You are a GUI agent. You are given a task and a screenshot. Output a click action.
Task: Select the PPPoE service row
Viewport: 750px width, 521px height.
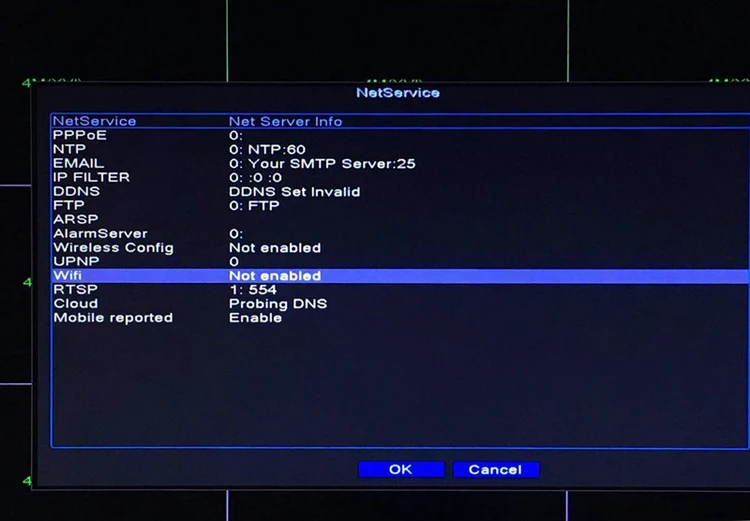pos(400,135)
